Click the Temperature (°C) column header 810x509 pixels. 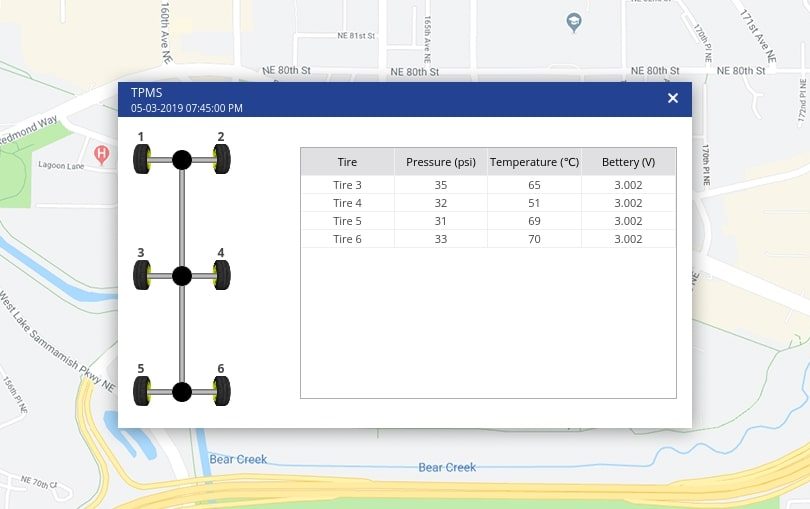534,162
